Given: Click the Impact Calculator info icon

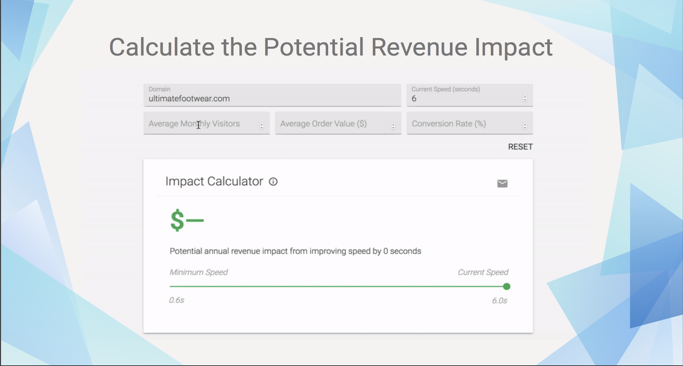Looking at the screenshot, I should pyautogui.click(x=273, y=182).
